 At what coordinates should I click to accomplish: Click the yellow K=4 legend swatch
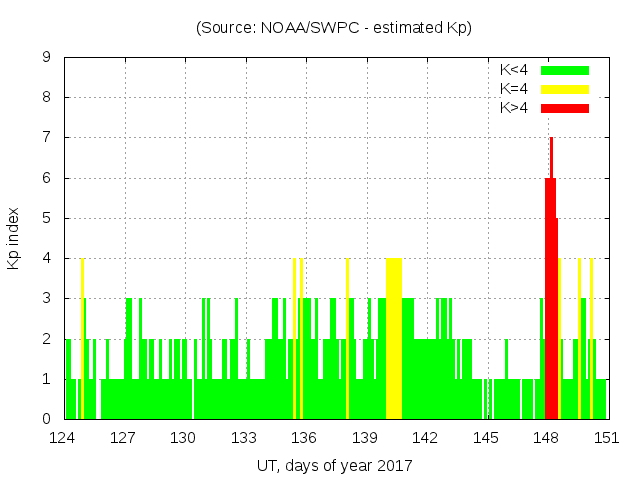click(565, 89)
